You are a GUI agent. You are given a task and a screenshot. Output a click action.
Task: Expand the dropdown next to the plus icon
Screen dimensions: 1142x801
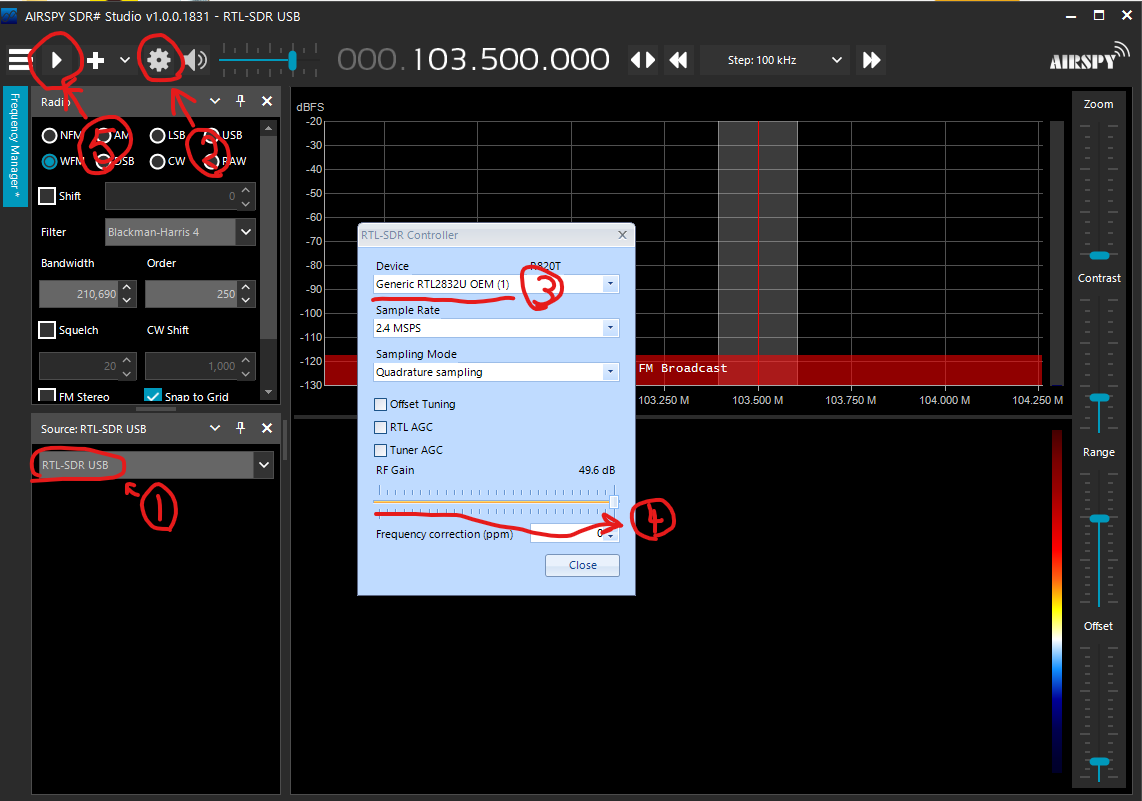click(125, 60)
